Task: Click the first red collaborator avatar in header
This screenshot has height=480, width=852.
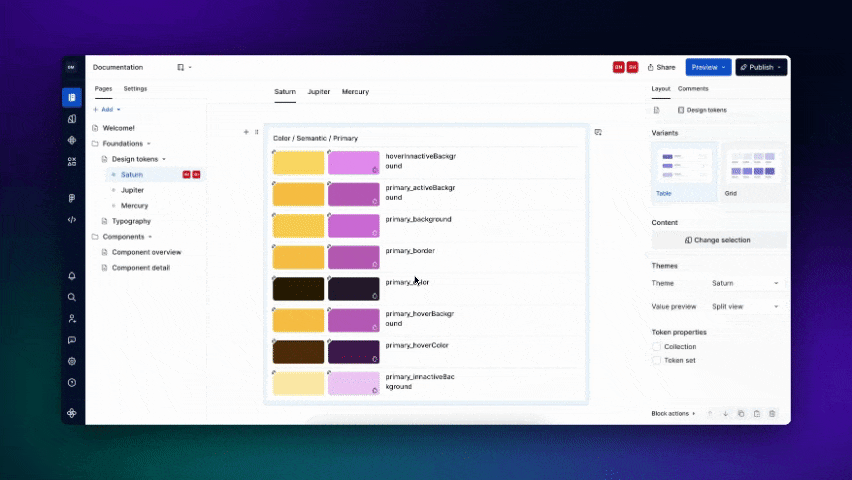Action: click(x=618, y=67)
